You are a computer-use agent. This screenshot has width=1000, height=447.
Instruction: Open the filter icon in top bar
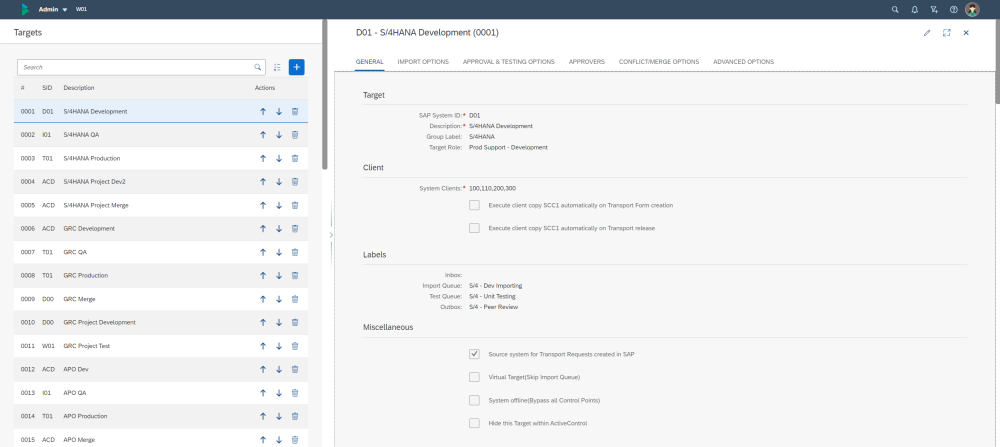tap(934, 10)
